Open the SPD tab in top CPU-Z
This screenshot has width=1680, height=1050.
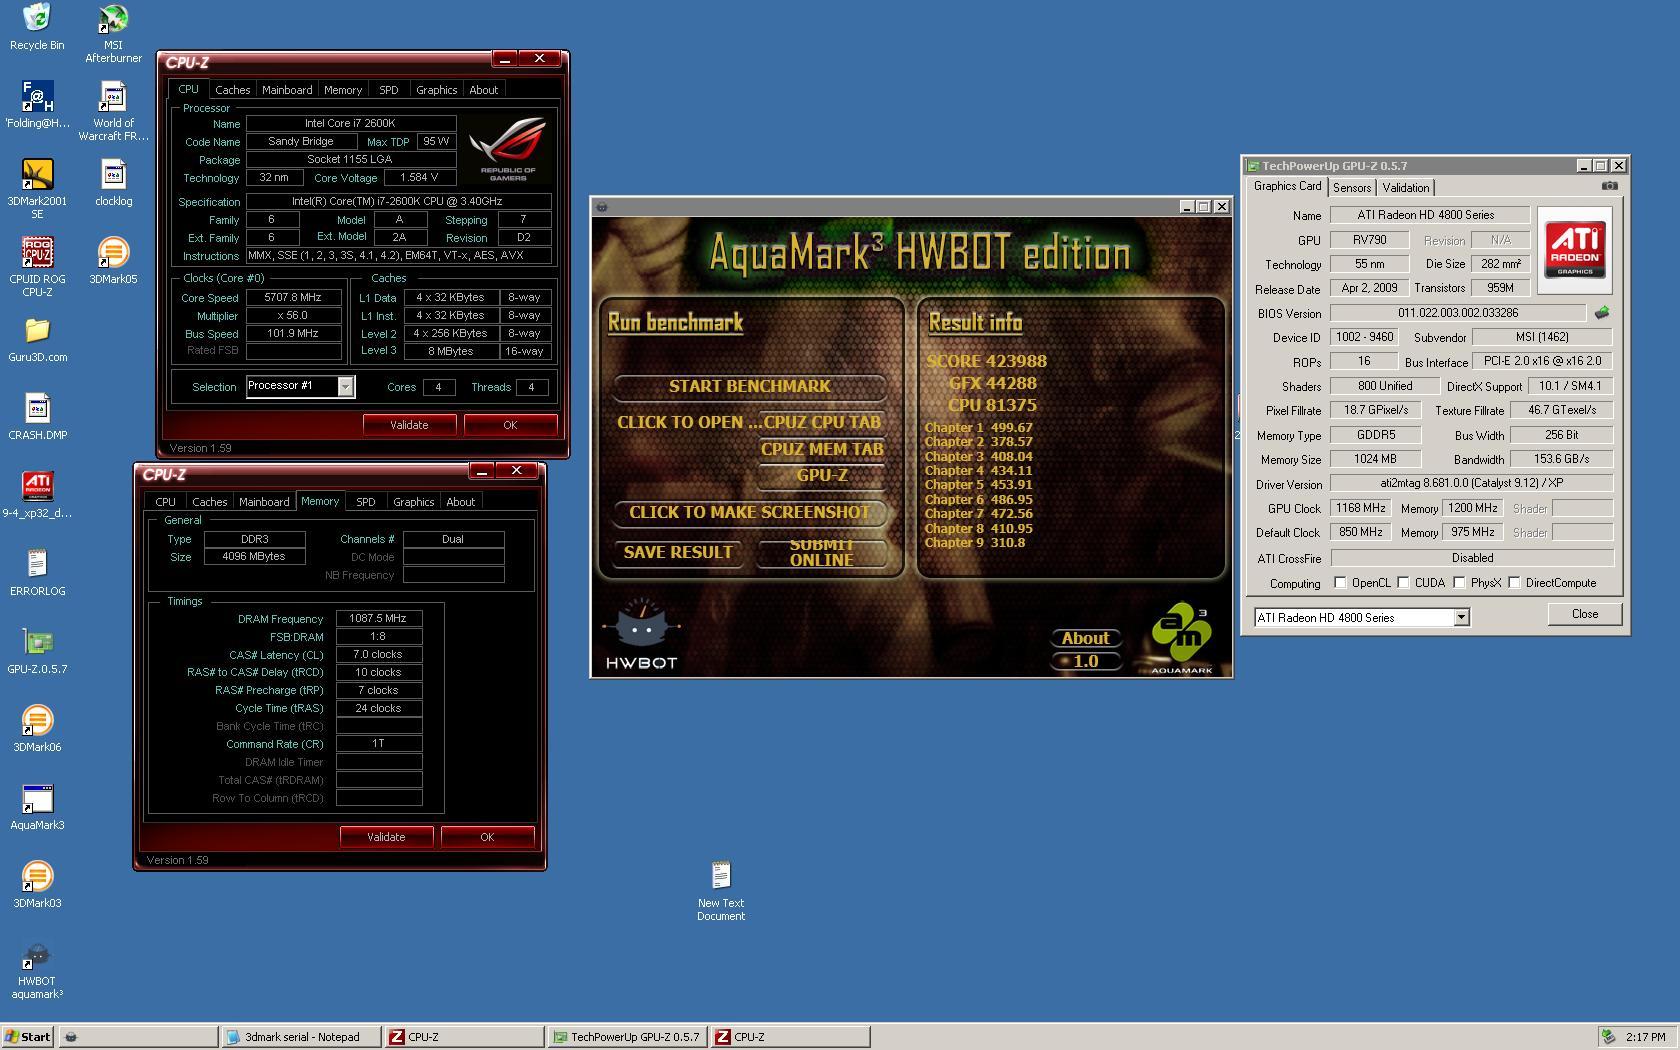(388, 90)
